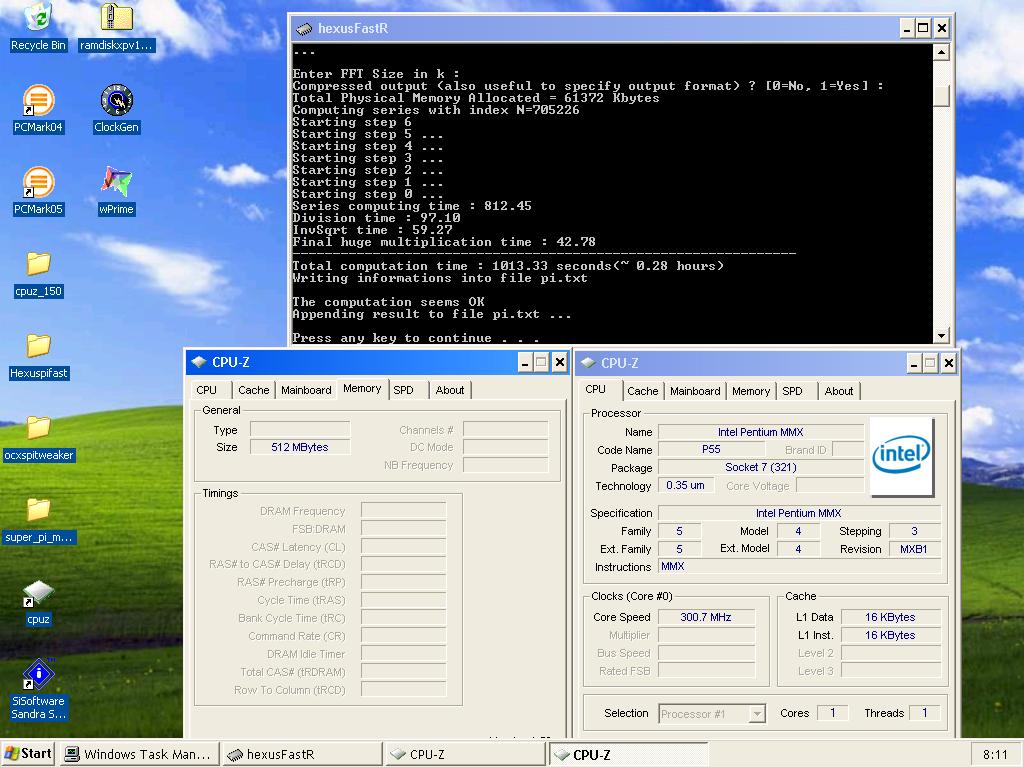The image size is (1024, 768).
Task: Expand the Processor #1 selection dropdown
Action: [x=757, y=714]
